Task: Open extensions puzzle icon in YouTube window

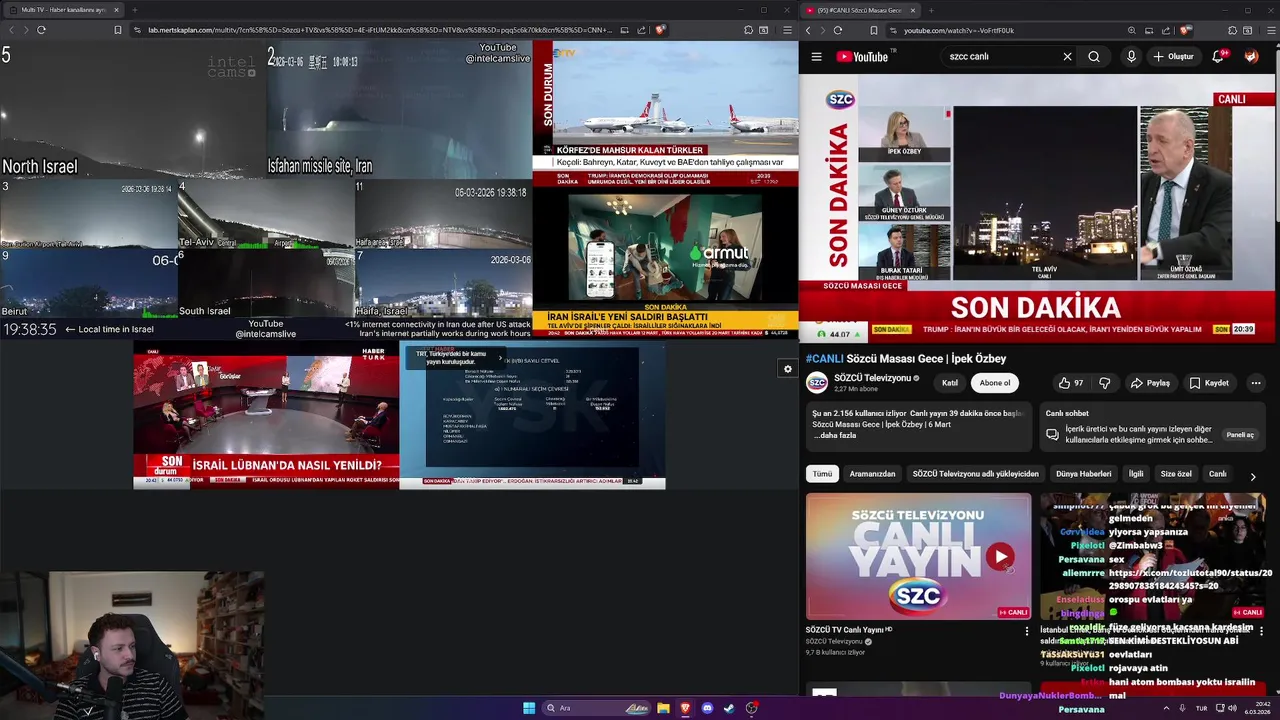Action: 1232,30
